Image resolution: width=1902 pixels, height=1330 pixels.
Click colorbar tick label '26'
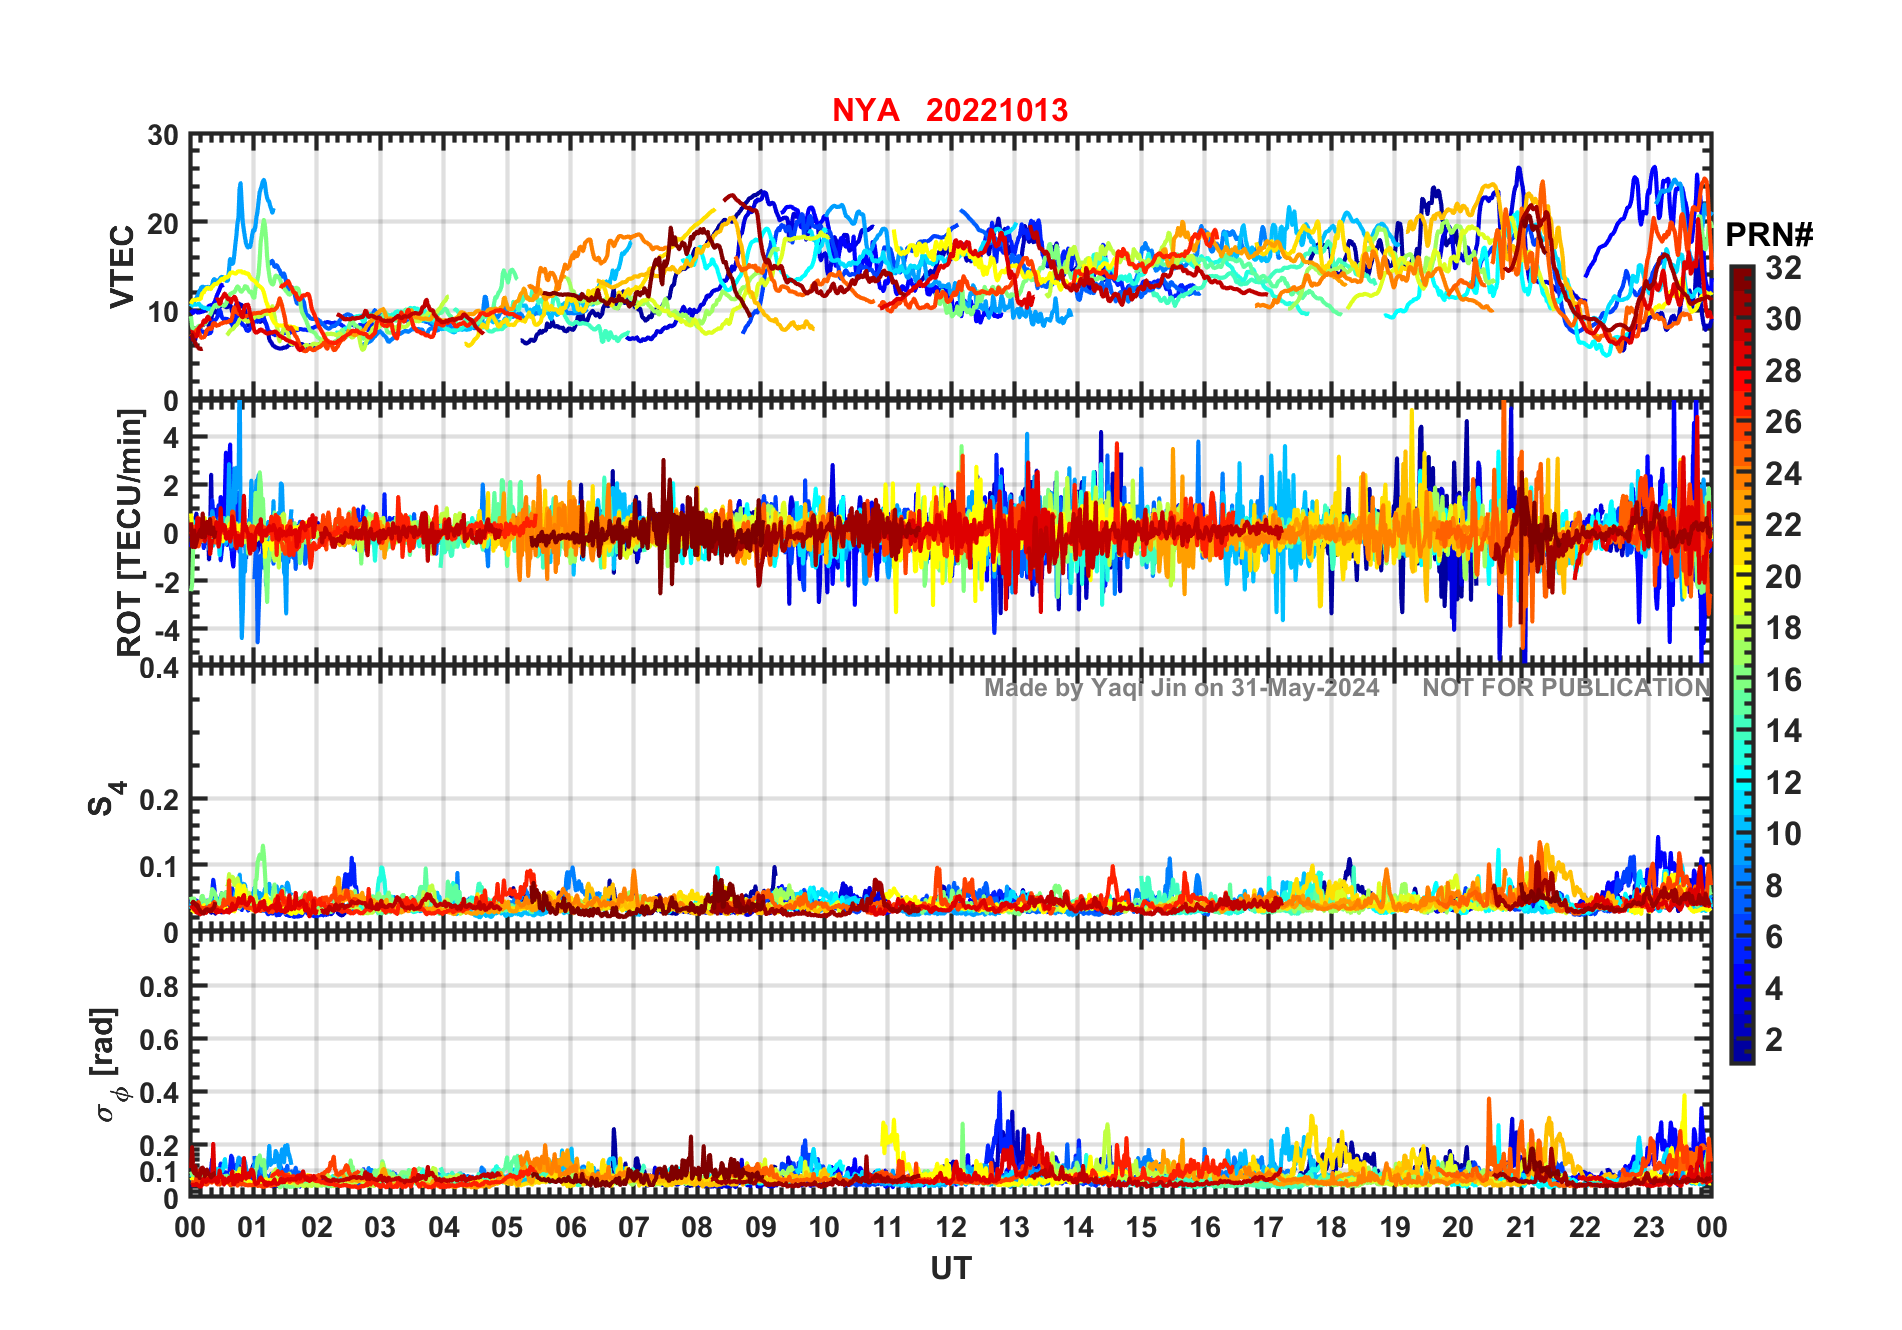[x=1783, y=422]
